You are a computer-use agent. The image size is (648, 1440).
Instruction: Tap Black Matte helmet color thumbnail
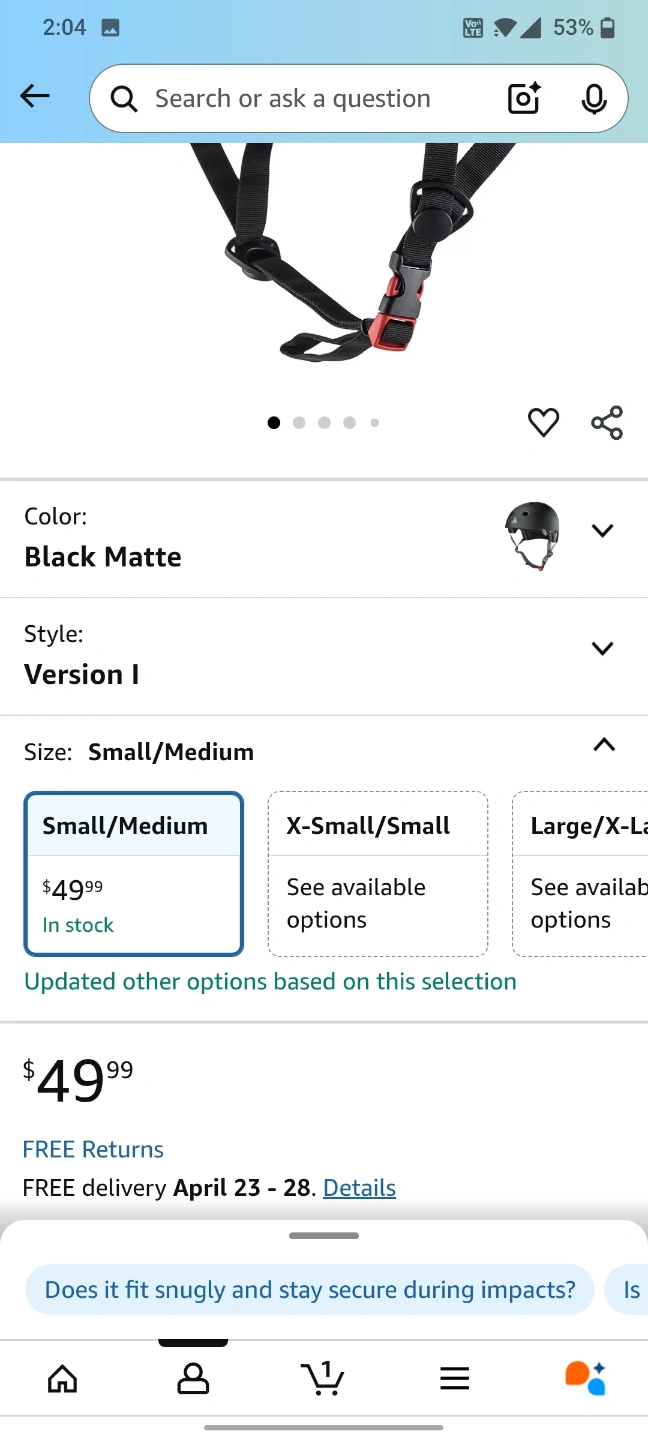532,535
